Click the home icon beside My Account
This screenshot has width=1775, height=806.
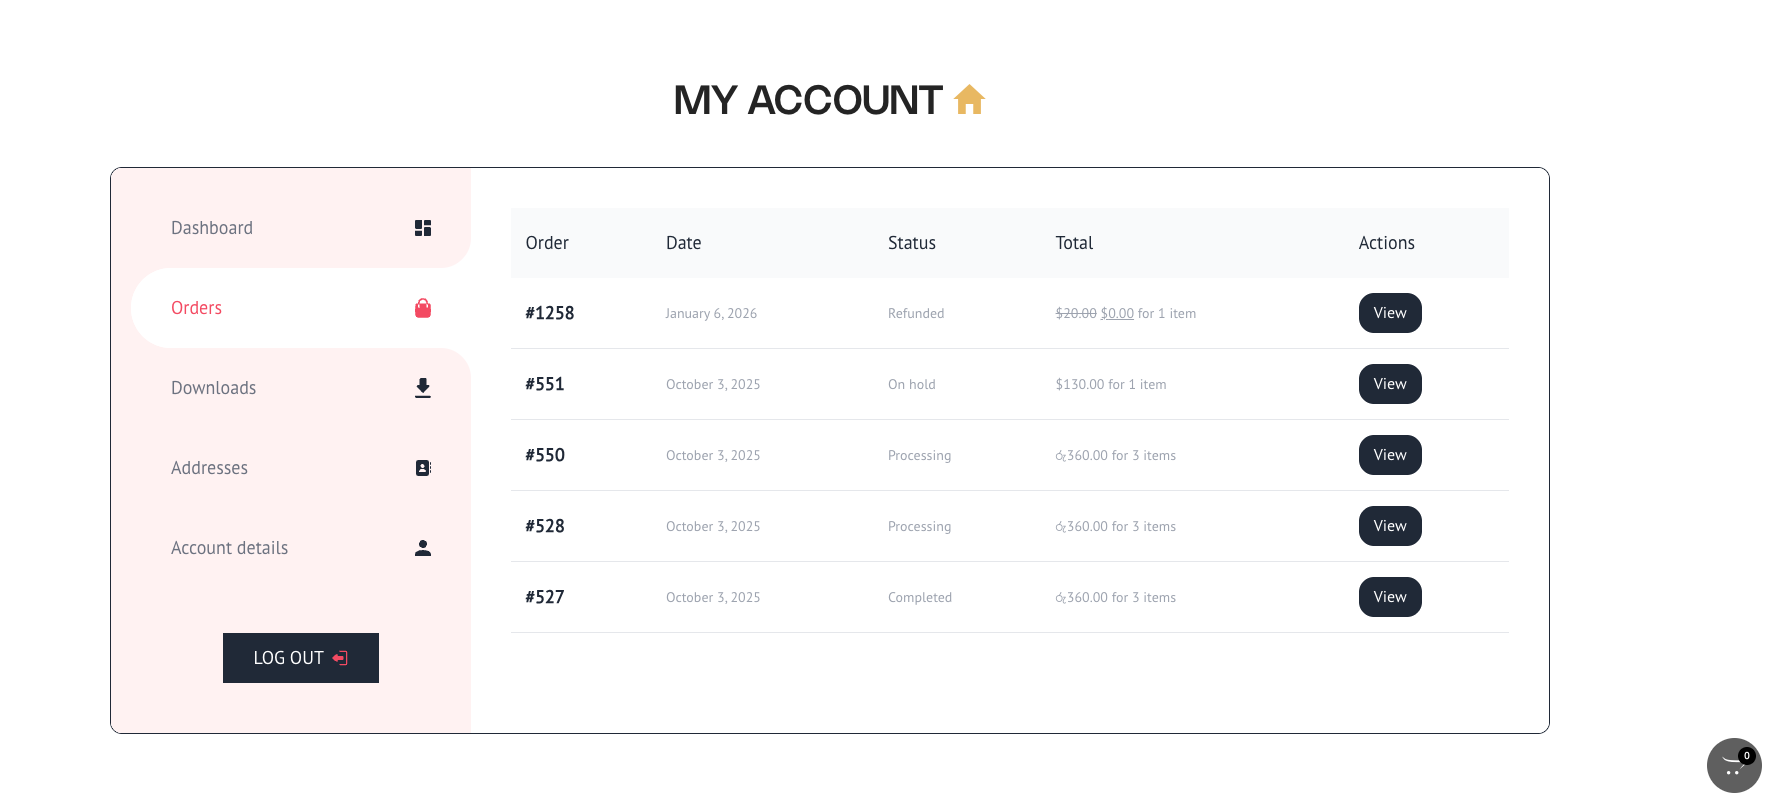click(x=969, y=100)
